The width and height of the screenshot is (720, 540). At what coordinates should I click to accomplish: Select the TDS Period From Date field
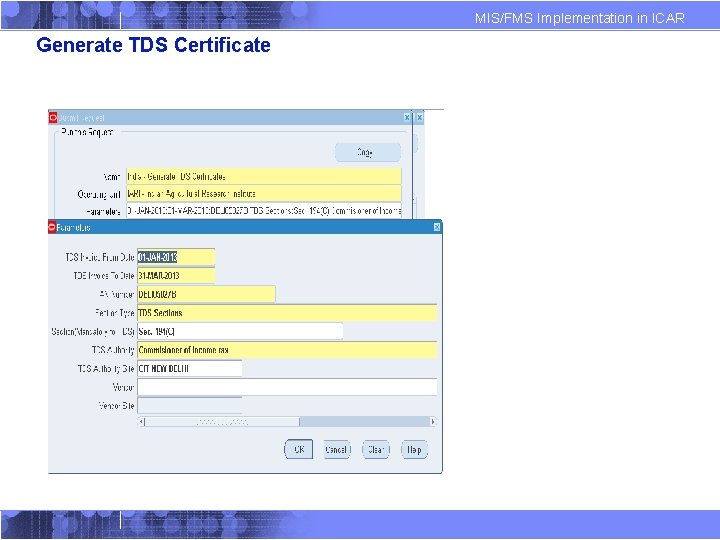(x=176, y=257)
